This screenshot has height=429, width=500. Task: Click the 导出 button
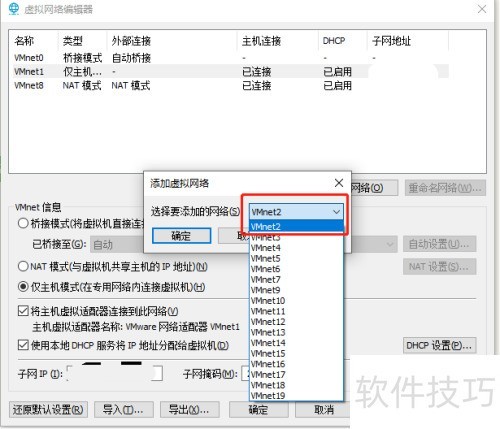point(189,410)
